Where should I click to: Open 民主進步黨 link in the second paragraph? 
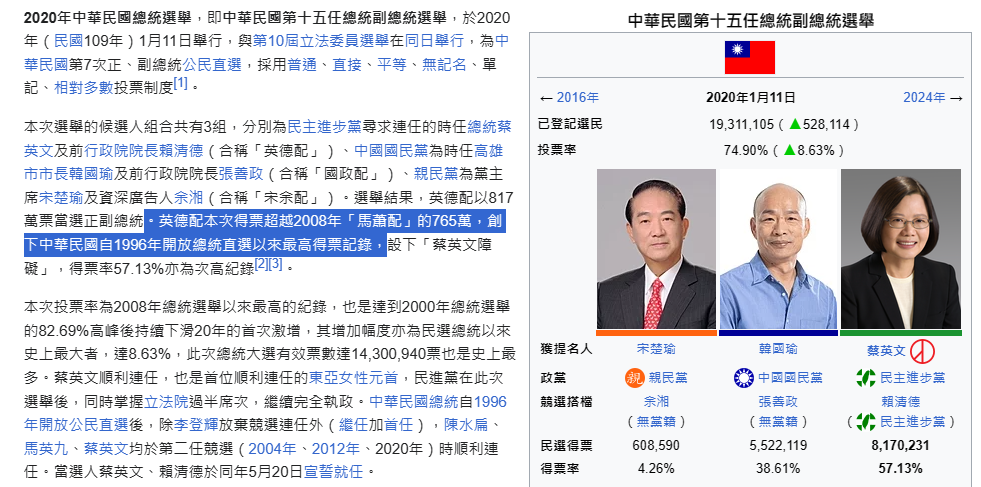[x=324, y=127]
